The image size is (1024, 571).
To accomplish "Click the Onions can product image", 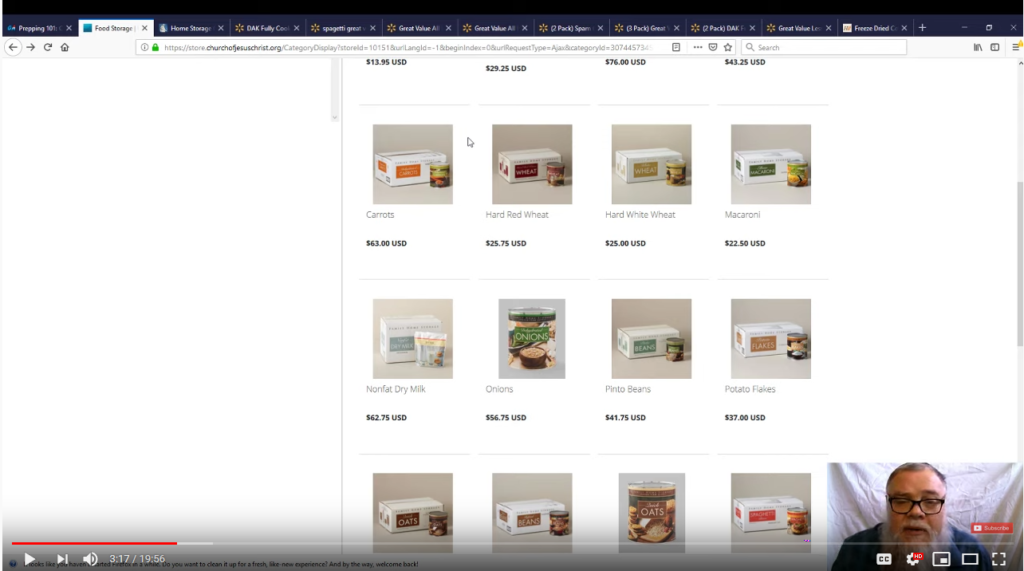I will (531, 338).
